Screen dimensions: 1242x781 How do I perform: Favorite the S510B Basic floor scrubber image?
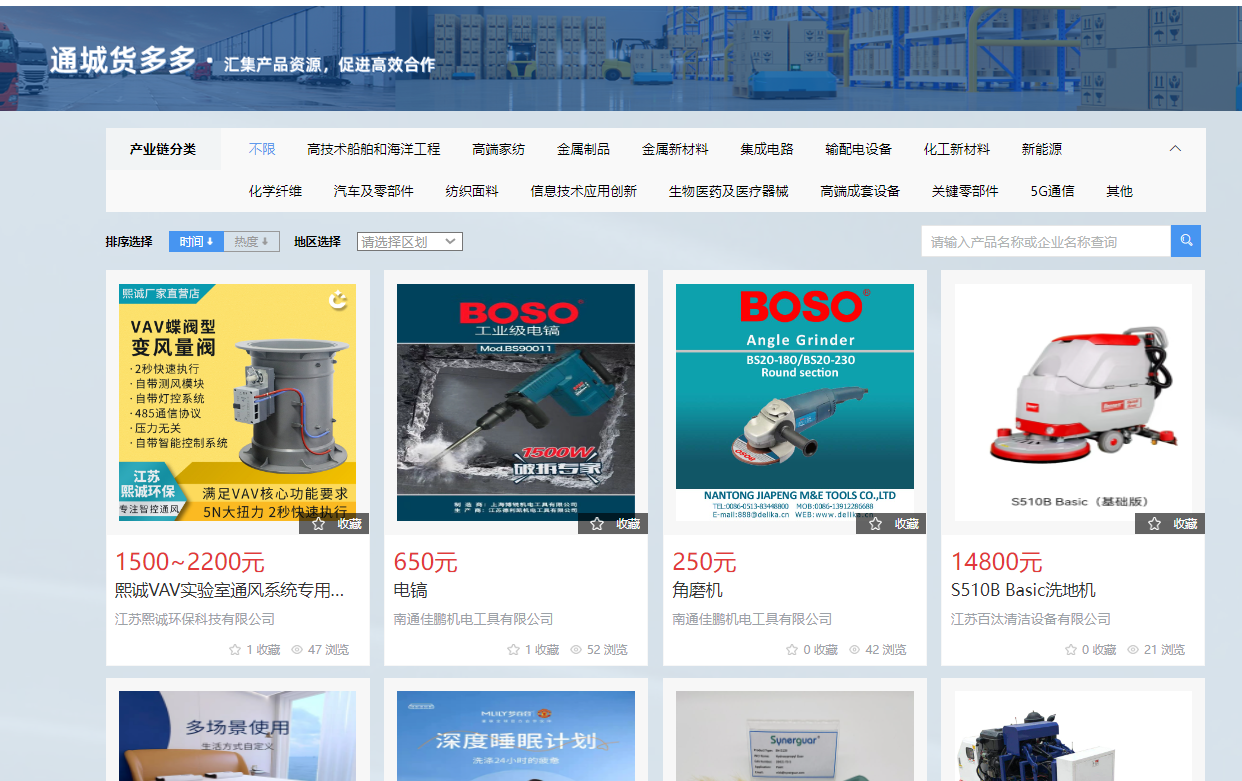point(1154,524)
